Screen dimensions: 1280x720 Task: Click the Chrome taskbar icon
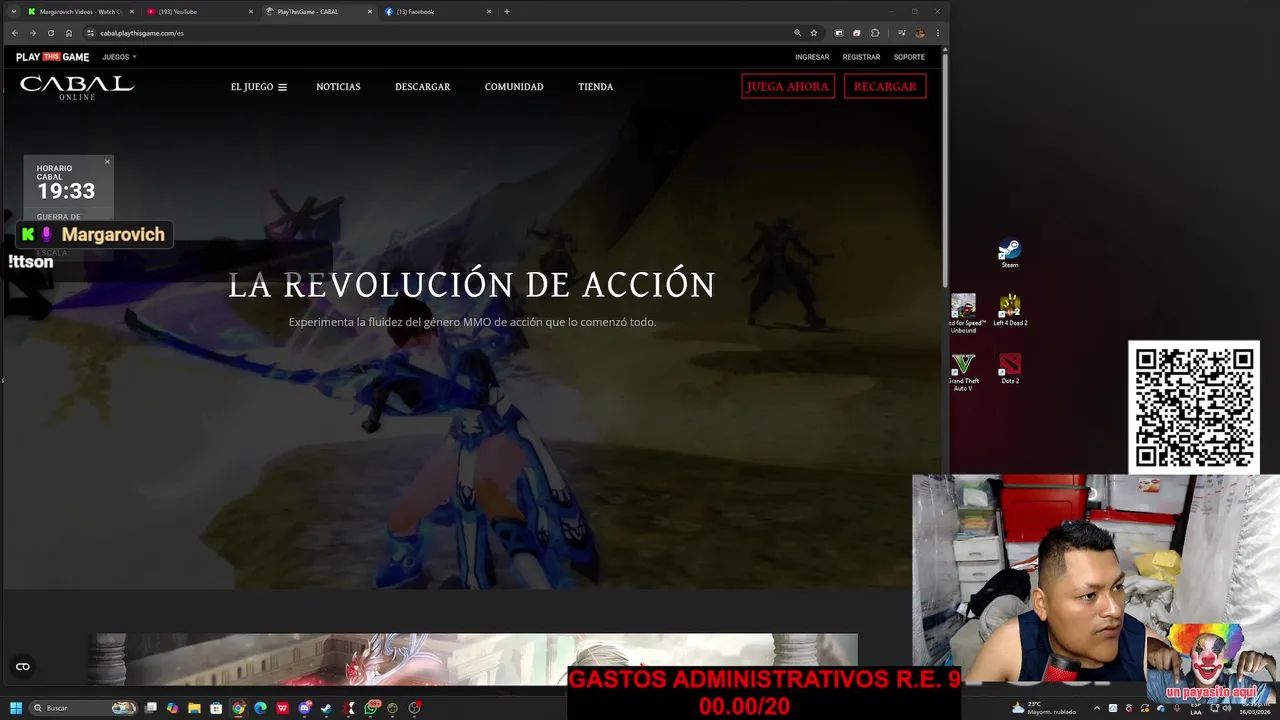coord(238,708)
